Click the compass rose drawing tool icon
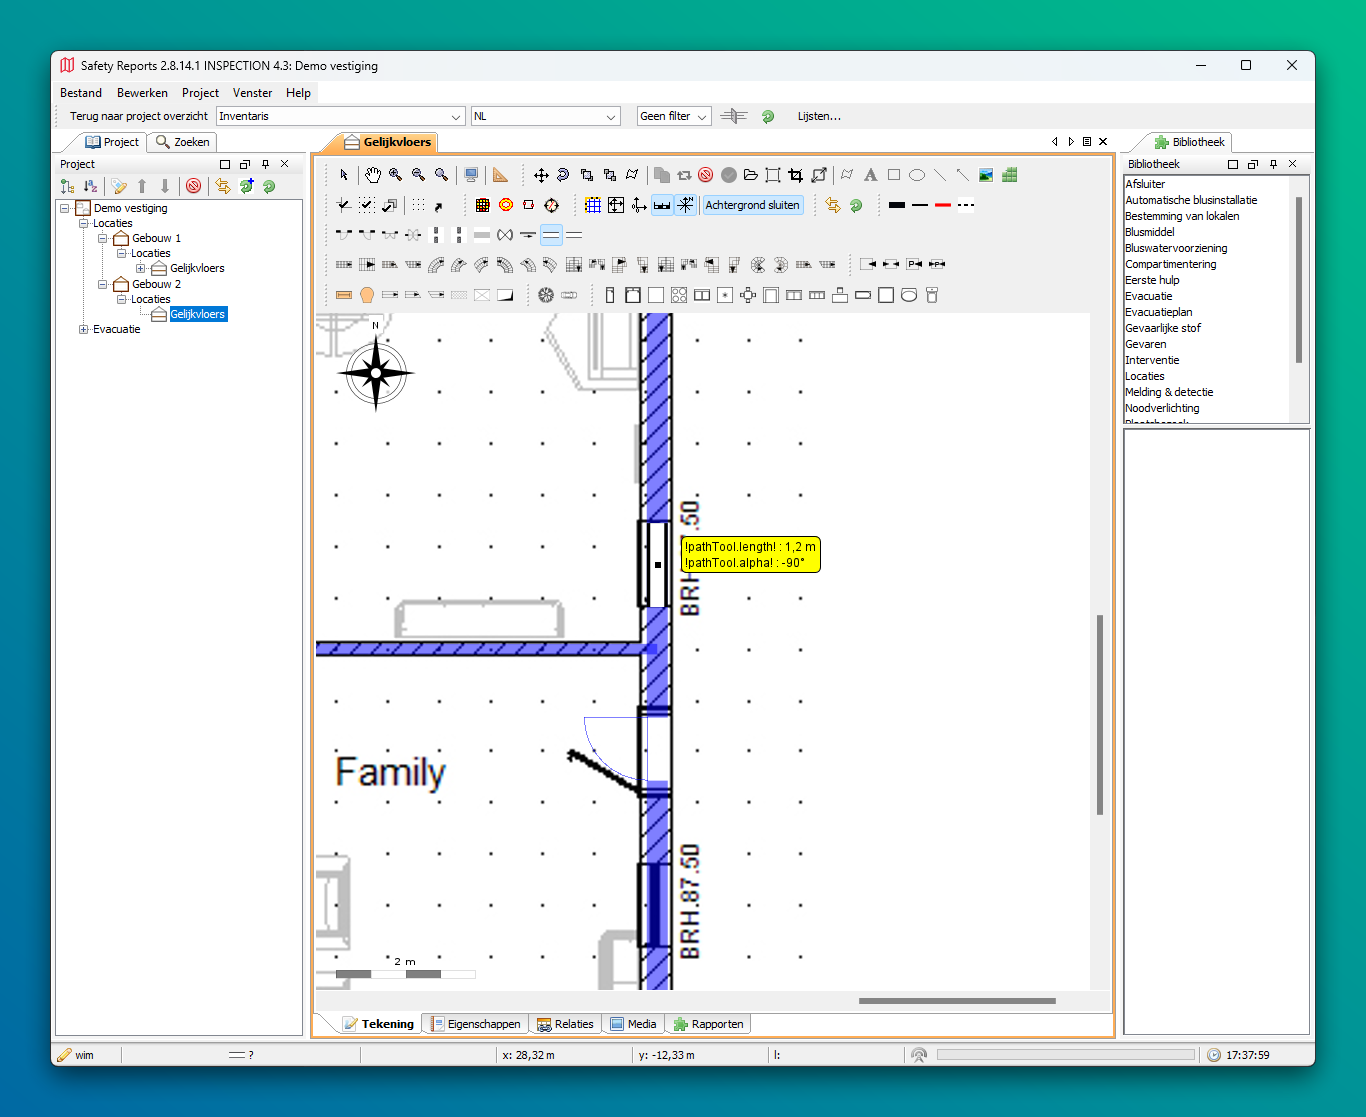This screenshot has width=1366, height=1117. pyautogui.click(x=551, y=205)
